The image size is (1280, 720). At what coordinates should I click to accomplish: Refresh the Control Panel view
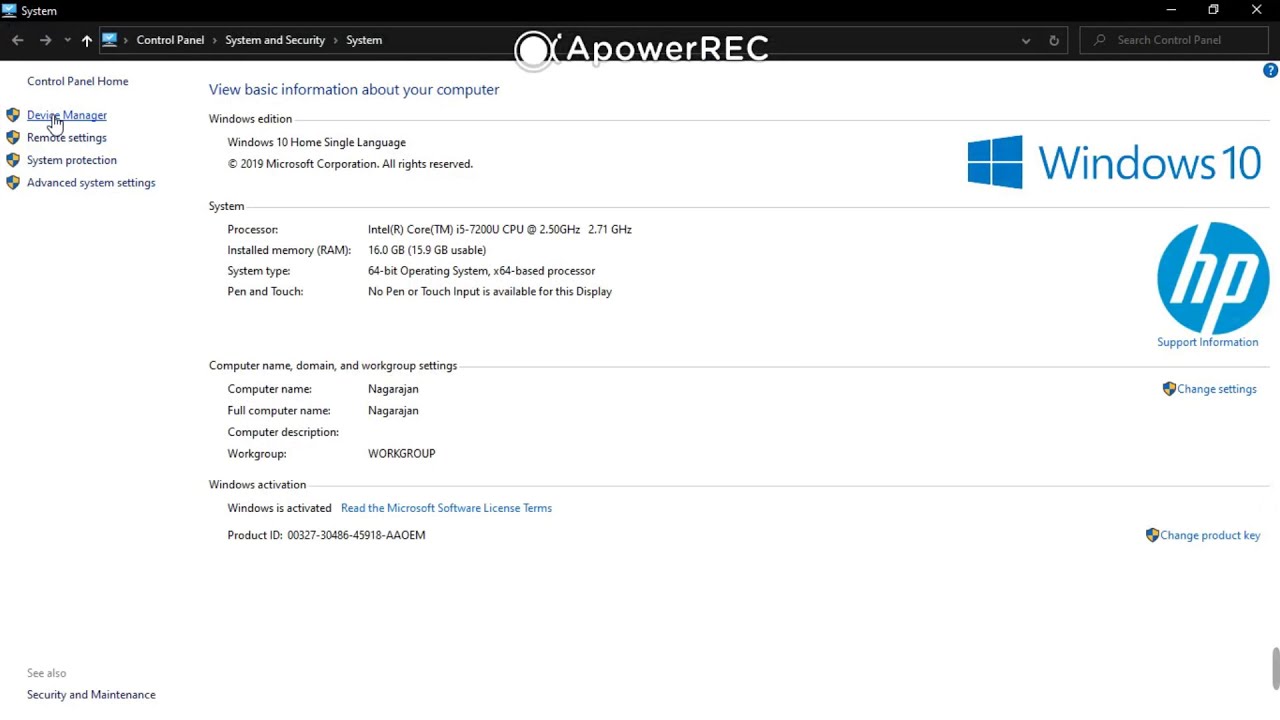[1053, 40]
